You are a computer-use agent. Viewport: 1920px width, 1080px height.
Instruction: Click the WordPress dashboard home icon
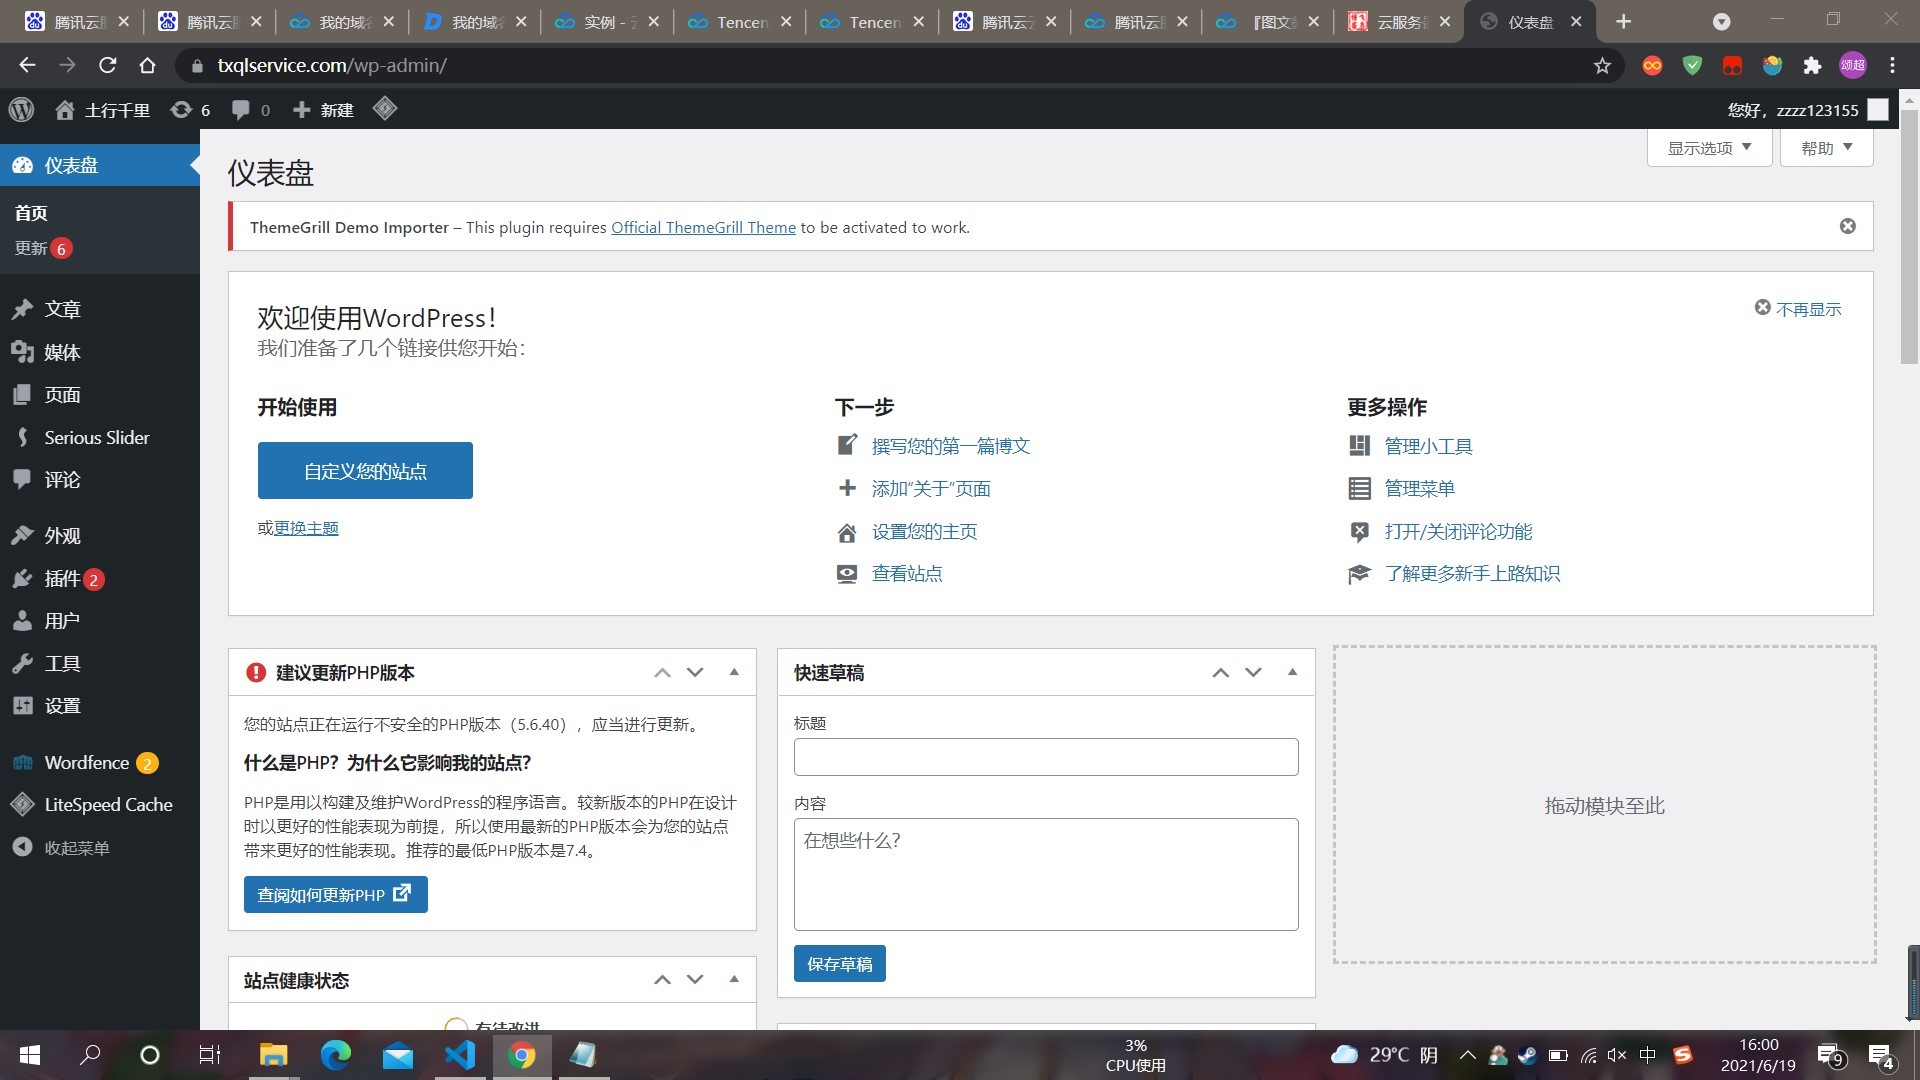[63, 109]
